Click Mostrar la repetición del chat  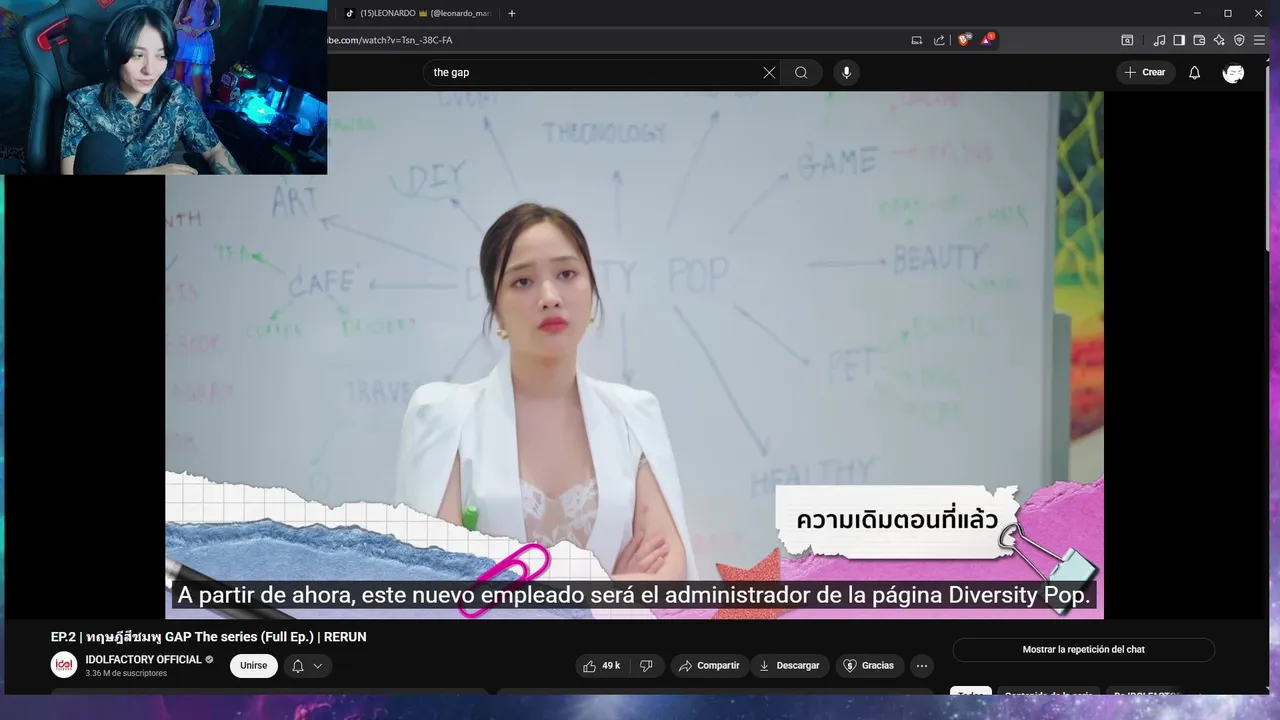[1083, 650]
